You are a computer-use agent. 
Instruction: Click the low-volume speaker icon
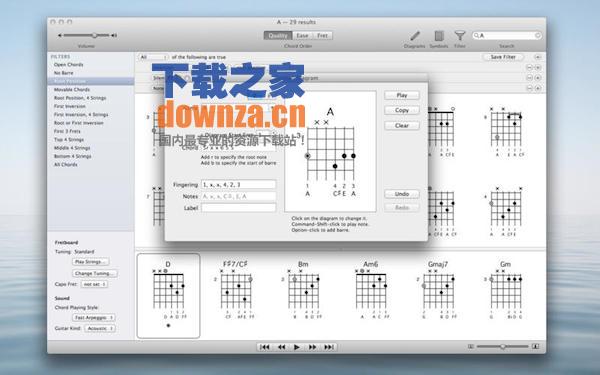[x=60, y=36]
